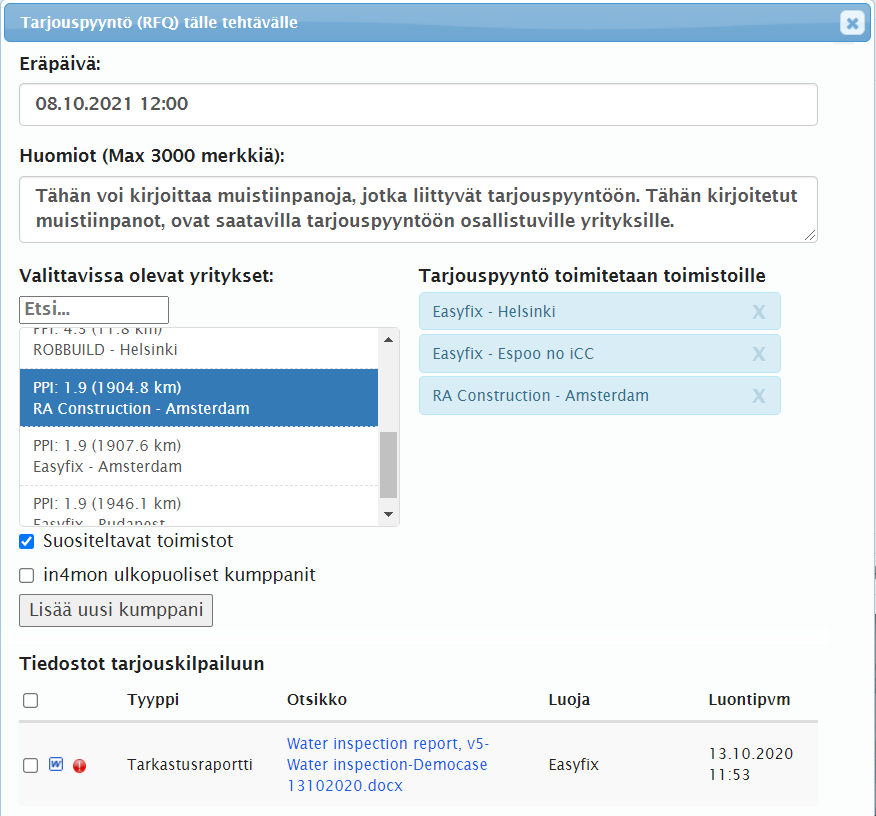Click the Eräpäivä date field
The width and height of the screenshot is (876, 816).
(418, 104)
